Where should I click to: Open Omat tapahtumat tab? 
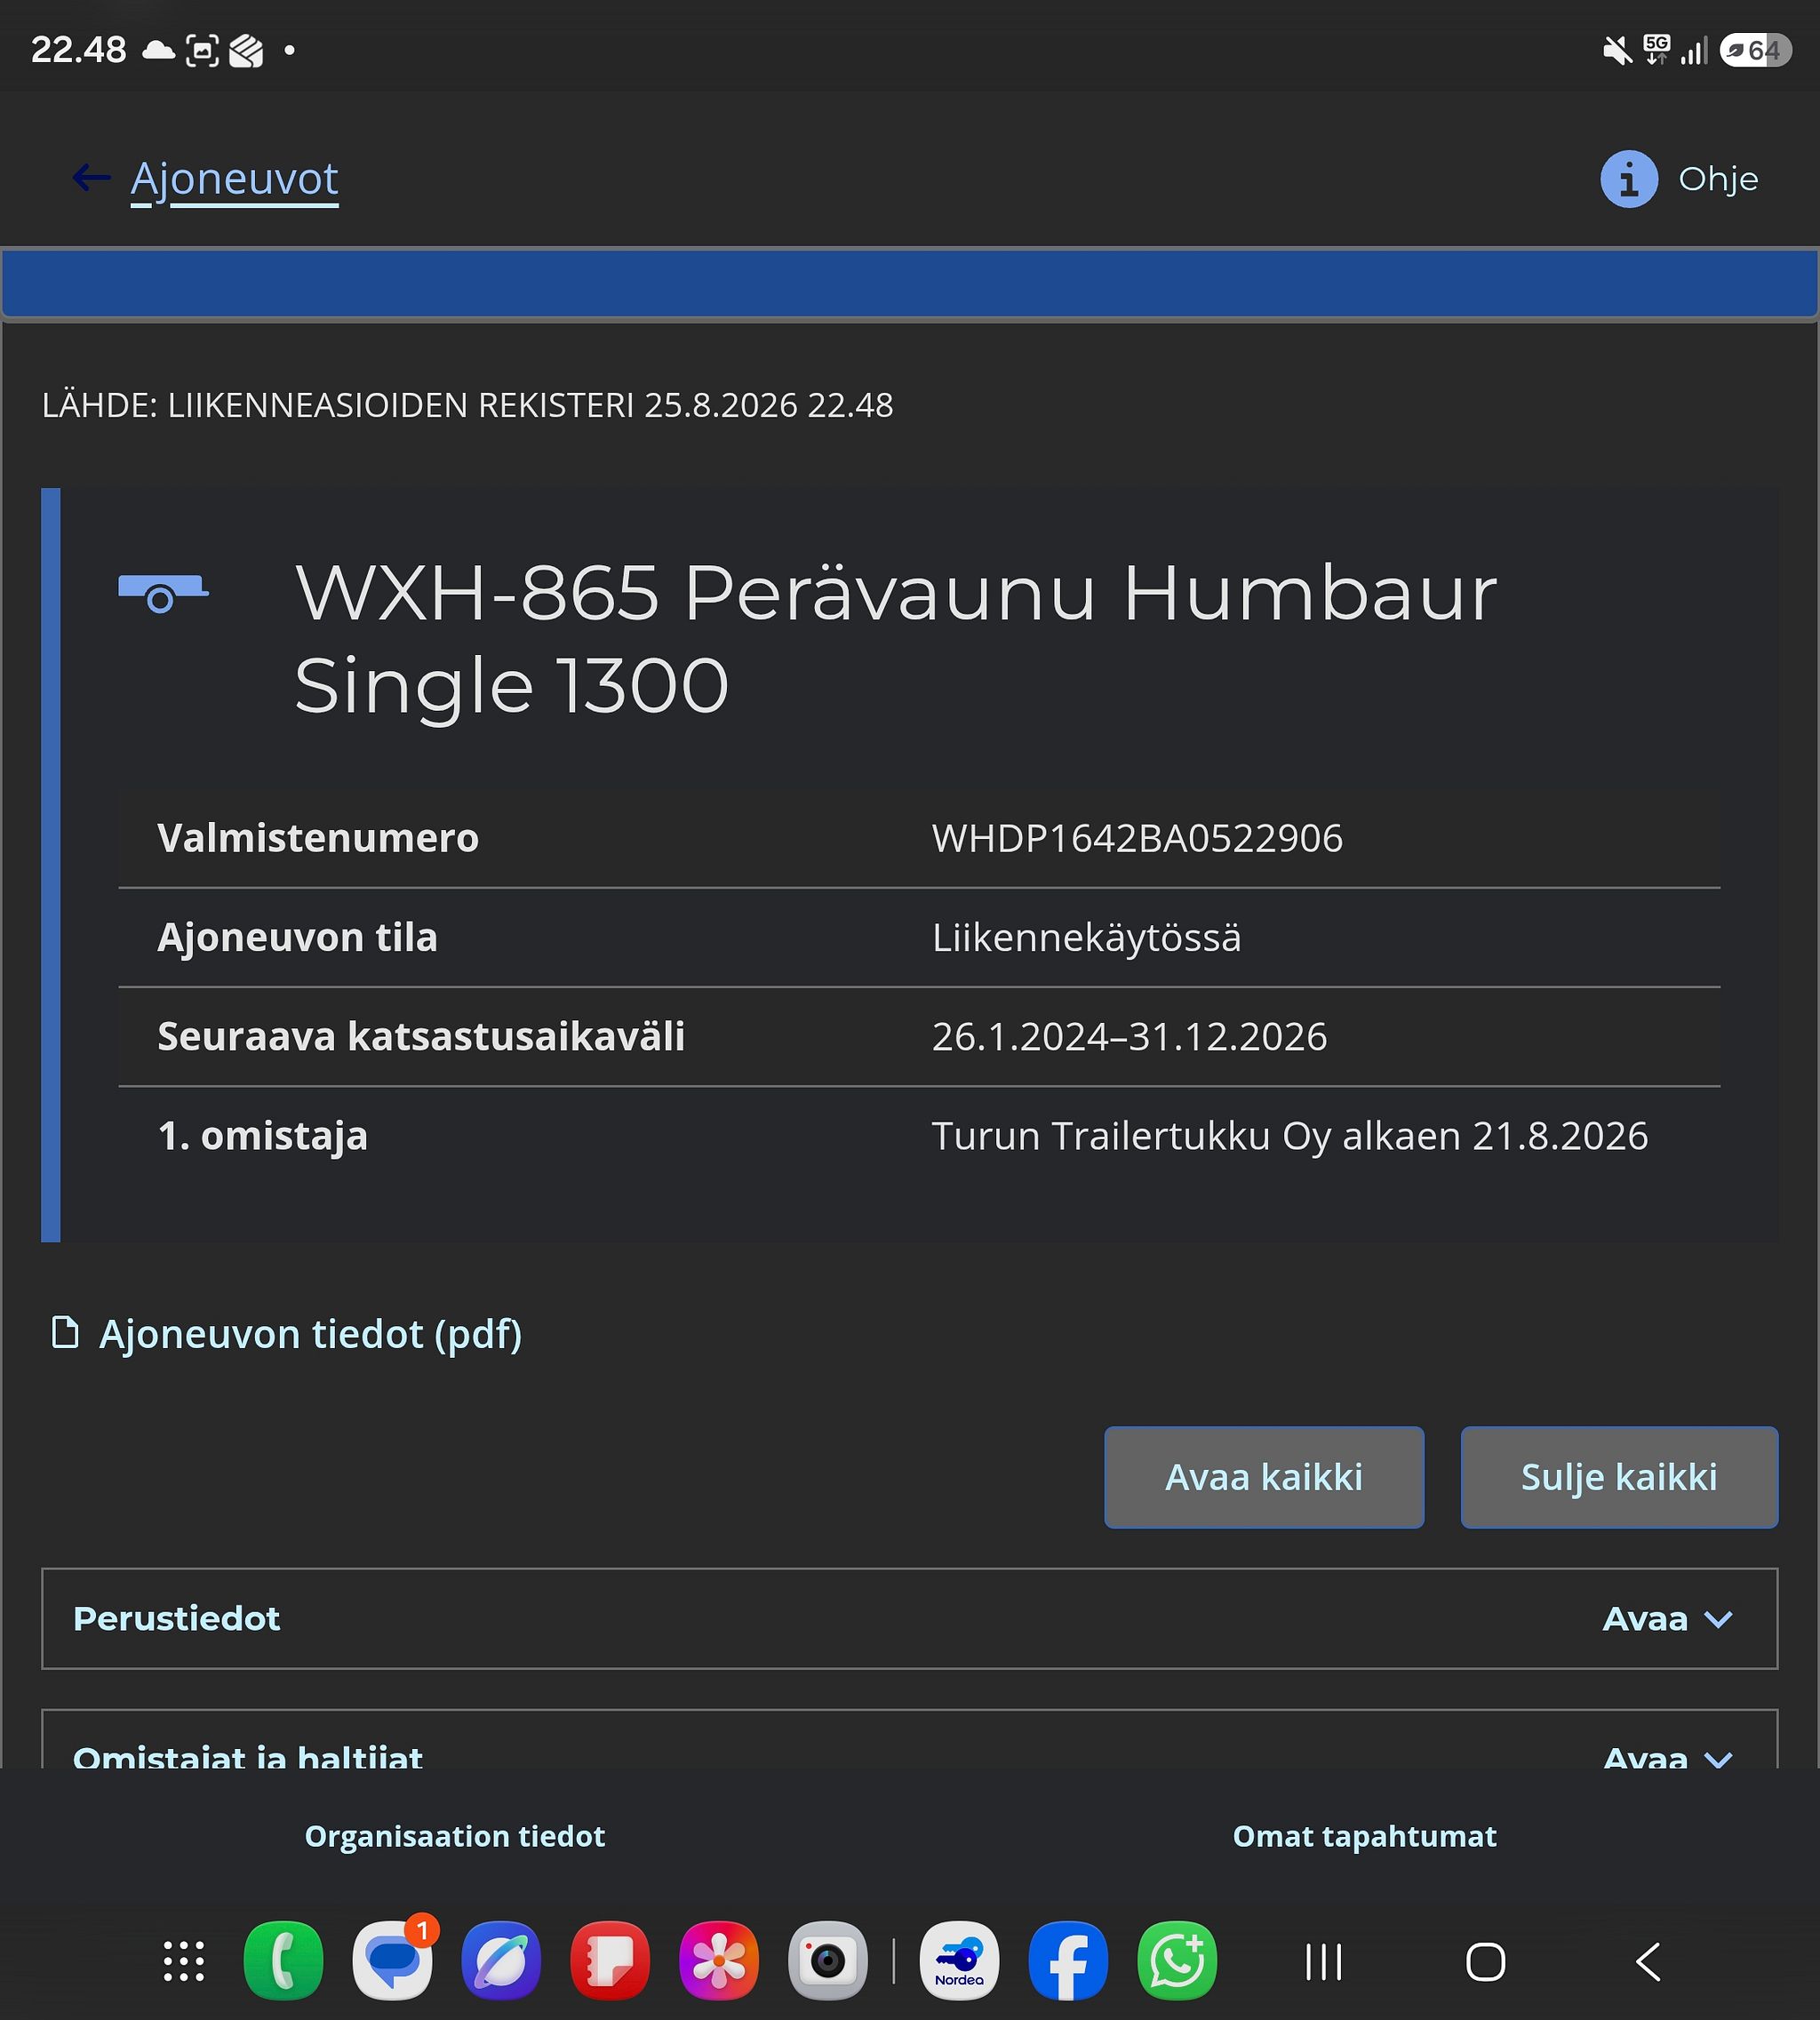pos(1364,1836)
